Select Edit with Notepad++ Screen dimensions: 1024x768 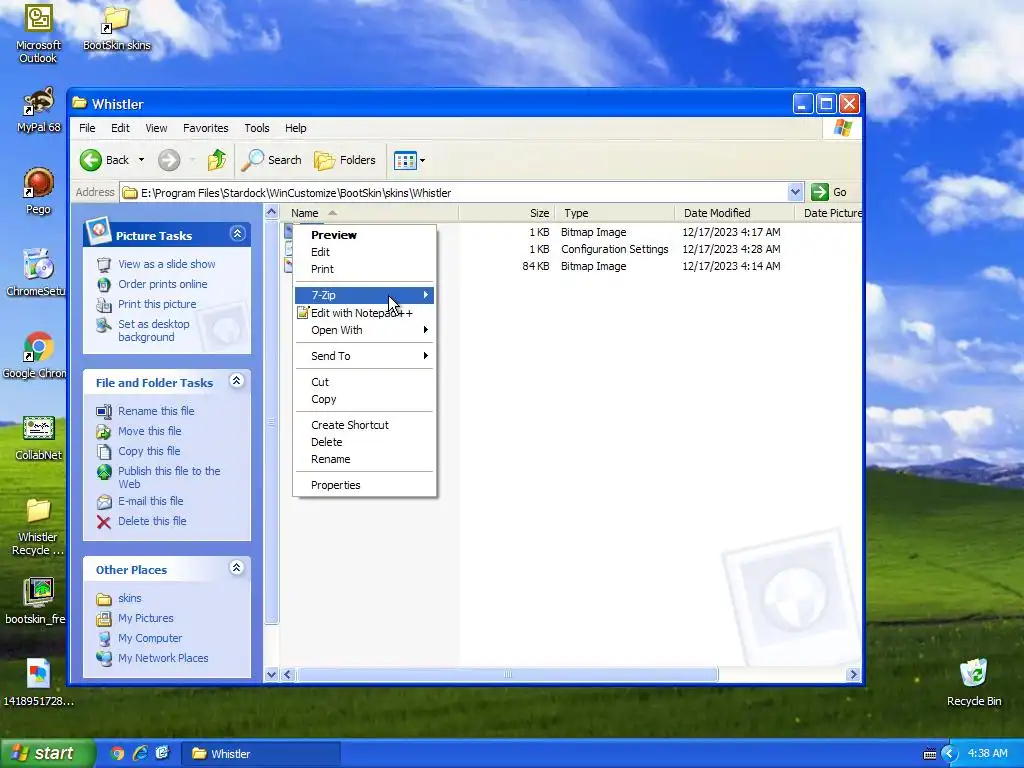tap(364, 313)
